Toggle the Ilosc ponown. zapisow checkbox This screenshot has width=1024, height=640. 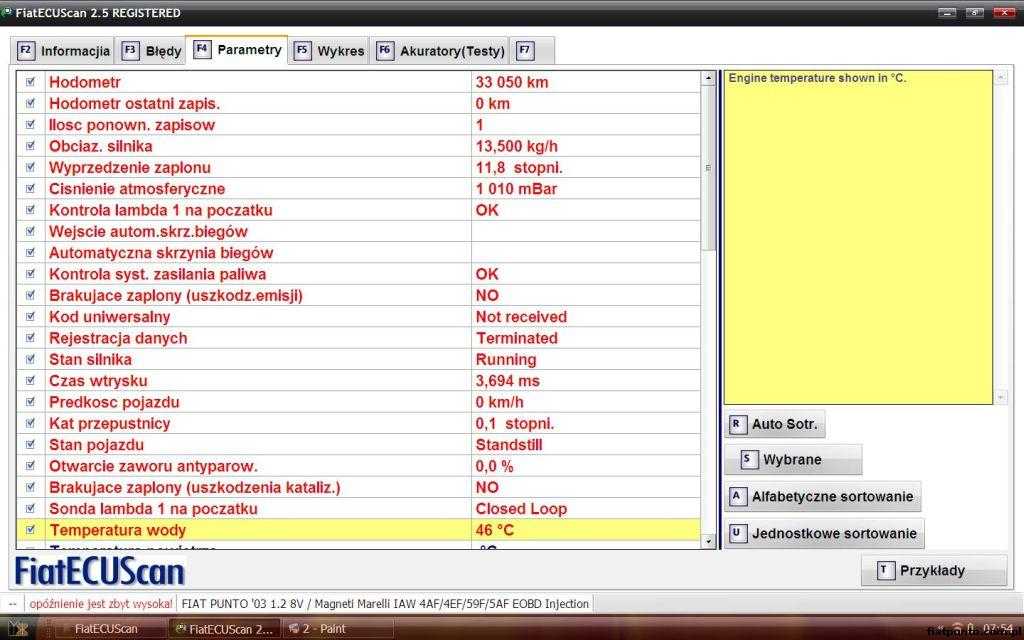[30, 125]
